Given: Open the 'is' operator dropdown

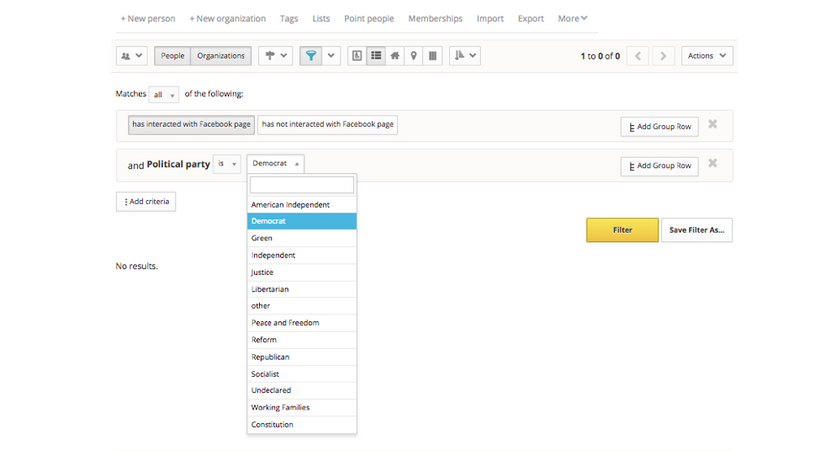Looking at the screenshot, I should (227, 164).
